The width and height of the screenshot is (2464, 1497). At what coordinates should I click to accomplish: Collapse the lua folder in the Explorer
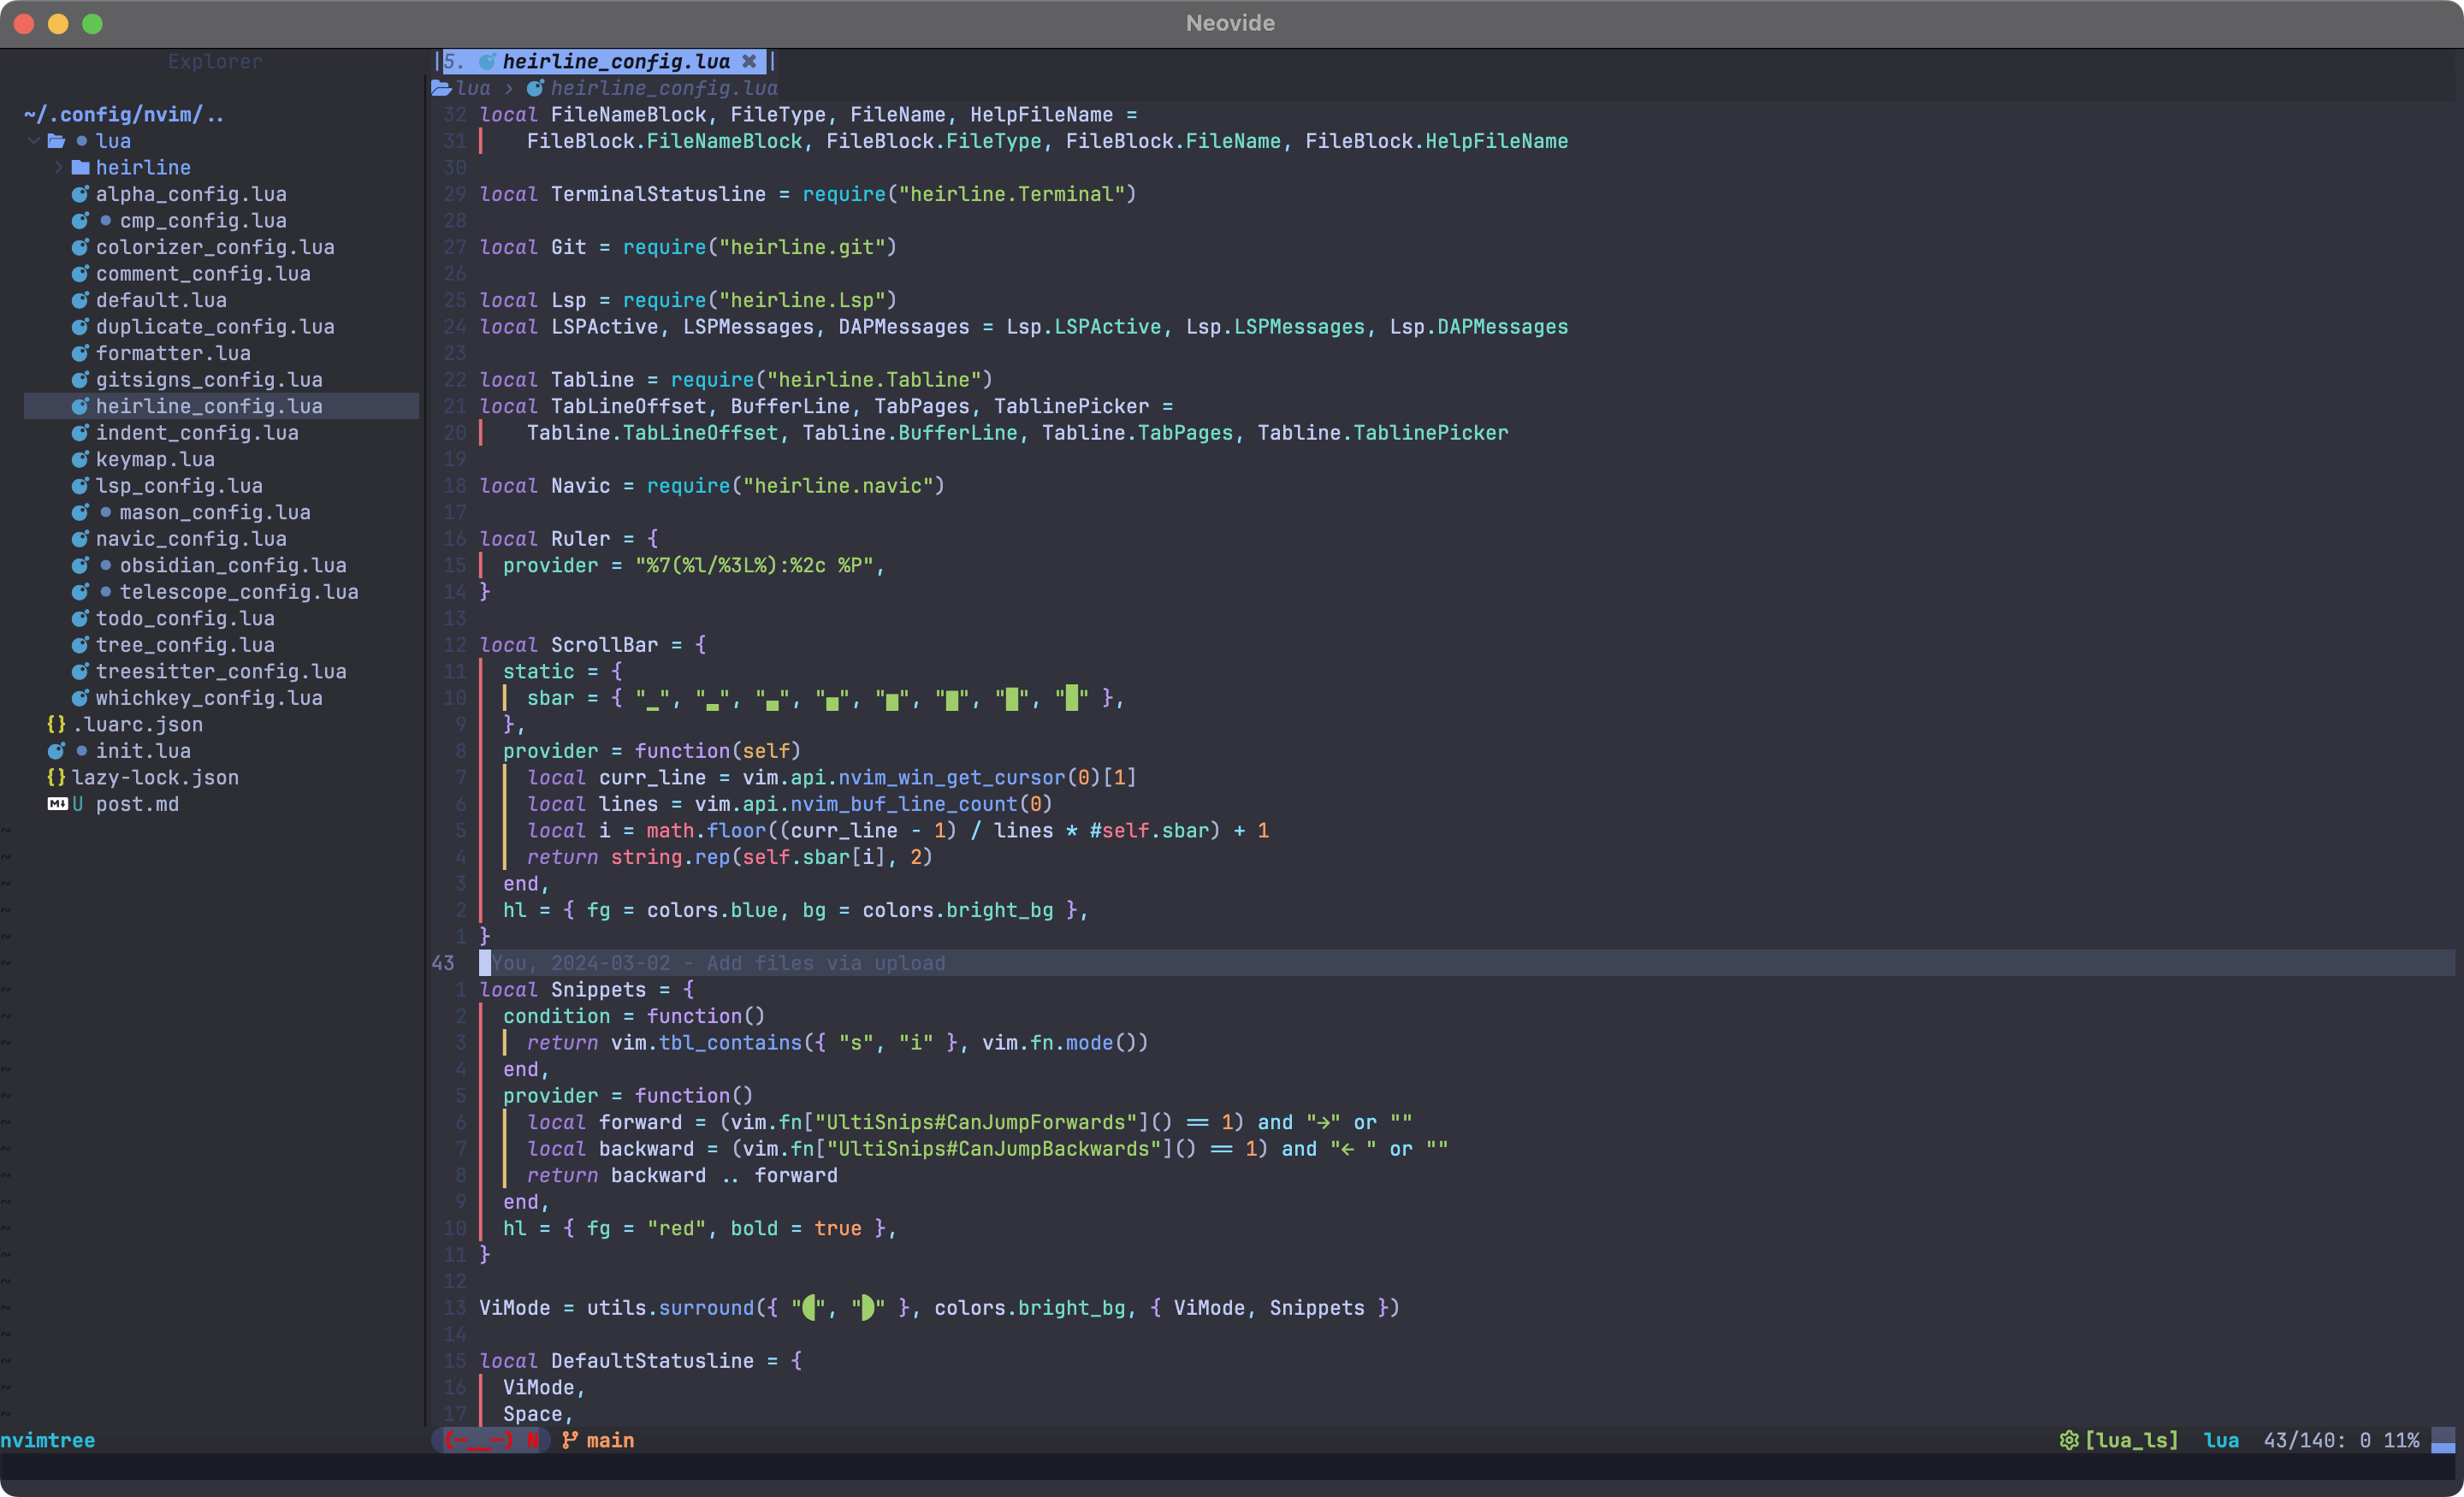click(x=33, y=140)
